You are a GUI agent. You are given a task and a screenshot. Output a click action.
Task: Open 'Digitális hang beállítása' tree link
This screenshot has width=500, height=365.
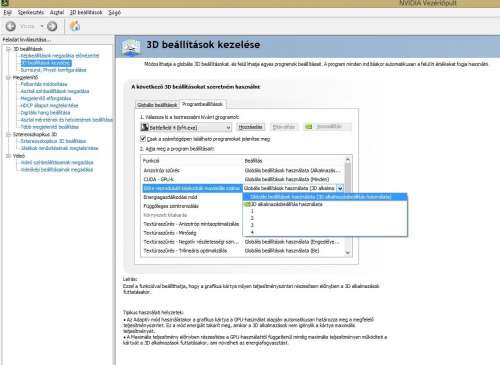pos(45,113)
